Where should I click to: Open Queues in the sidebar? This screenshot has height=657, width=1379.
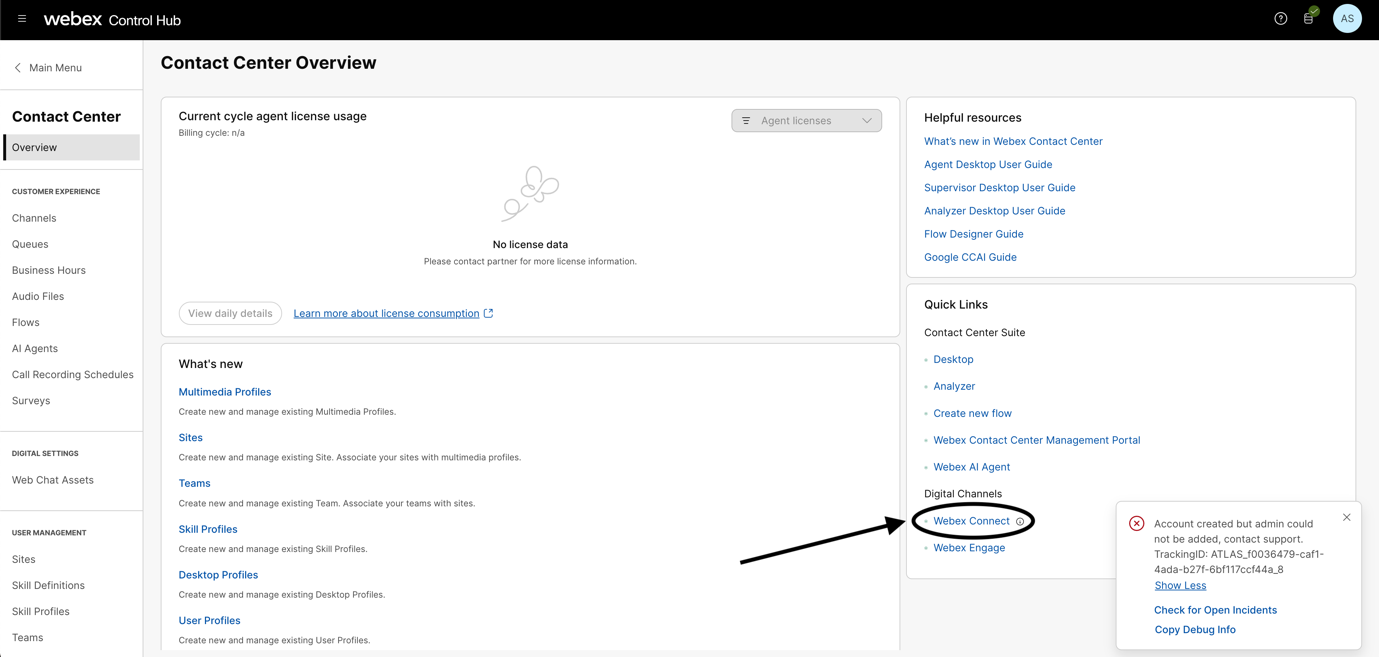(x=30, y=244)
